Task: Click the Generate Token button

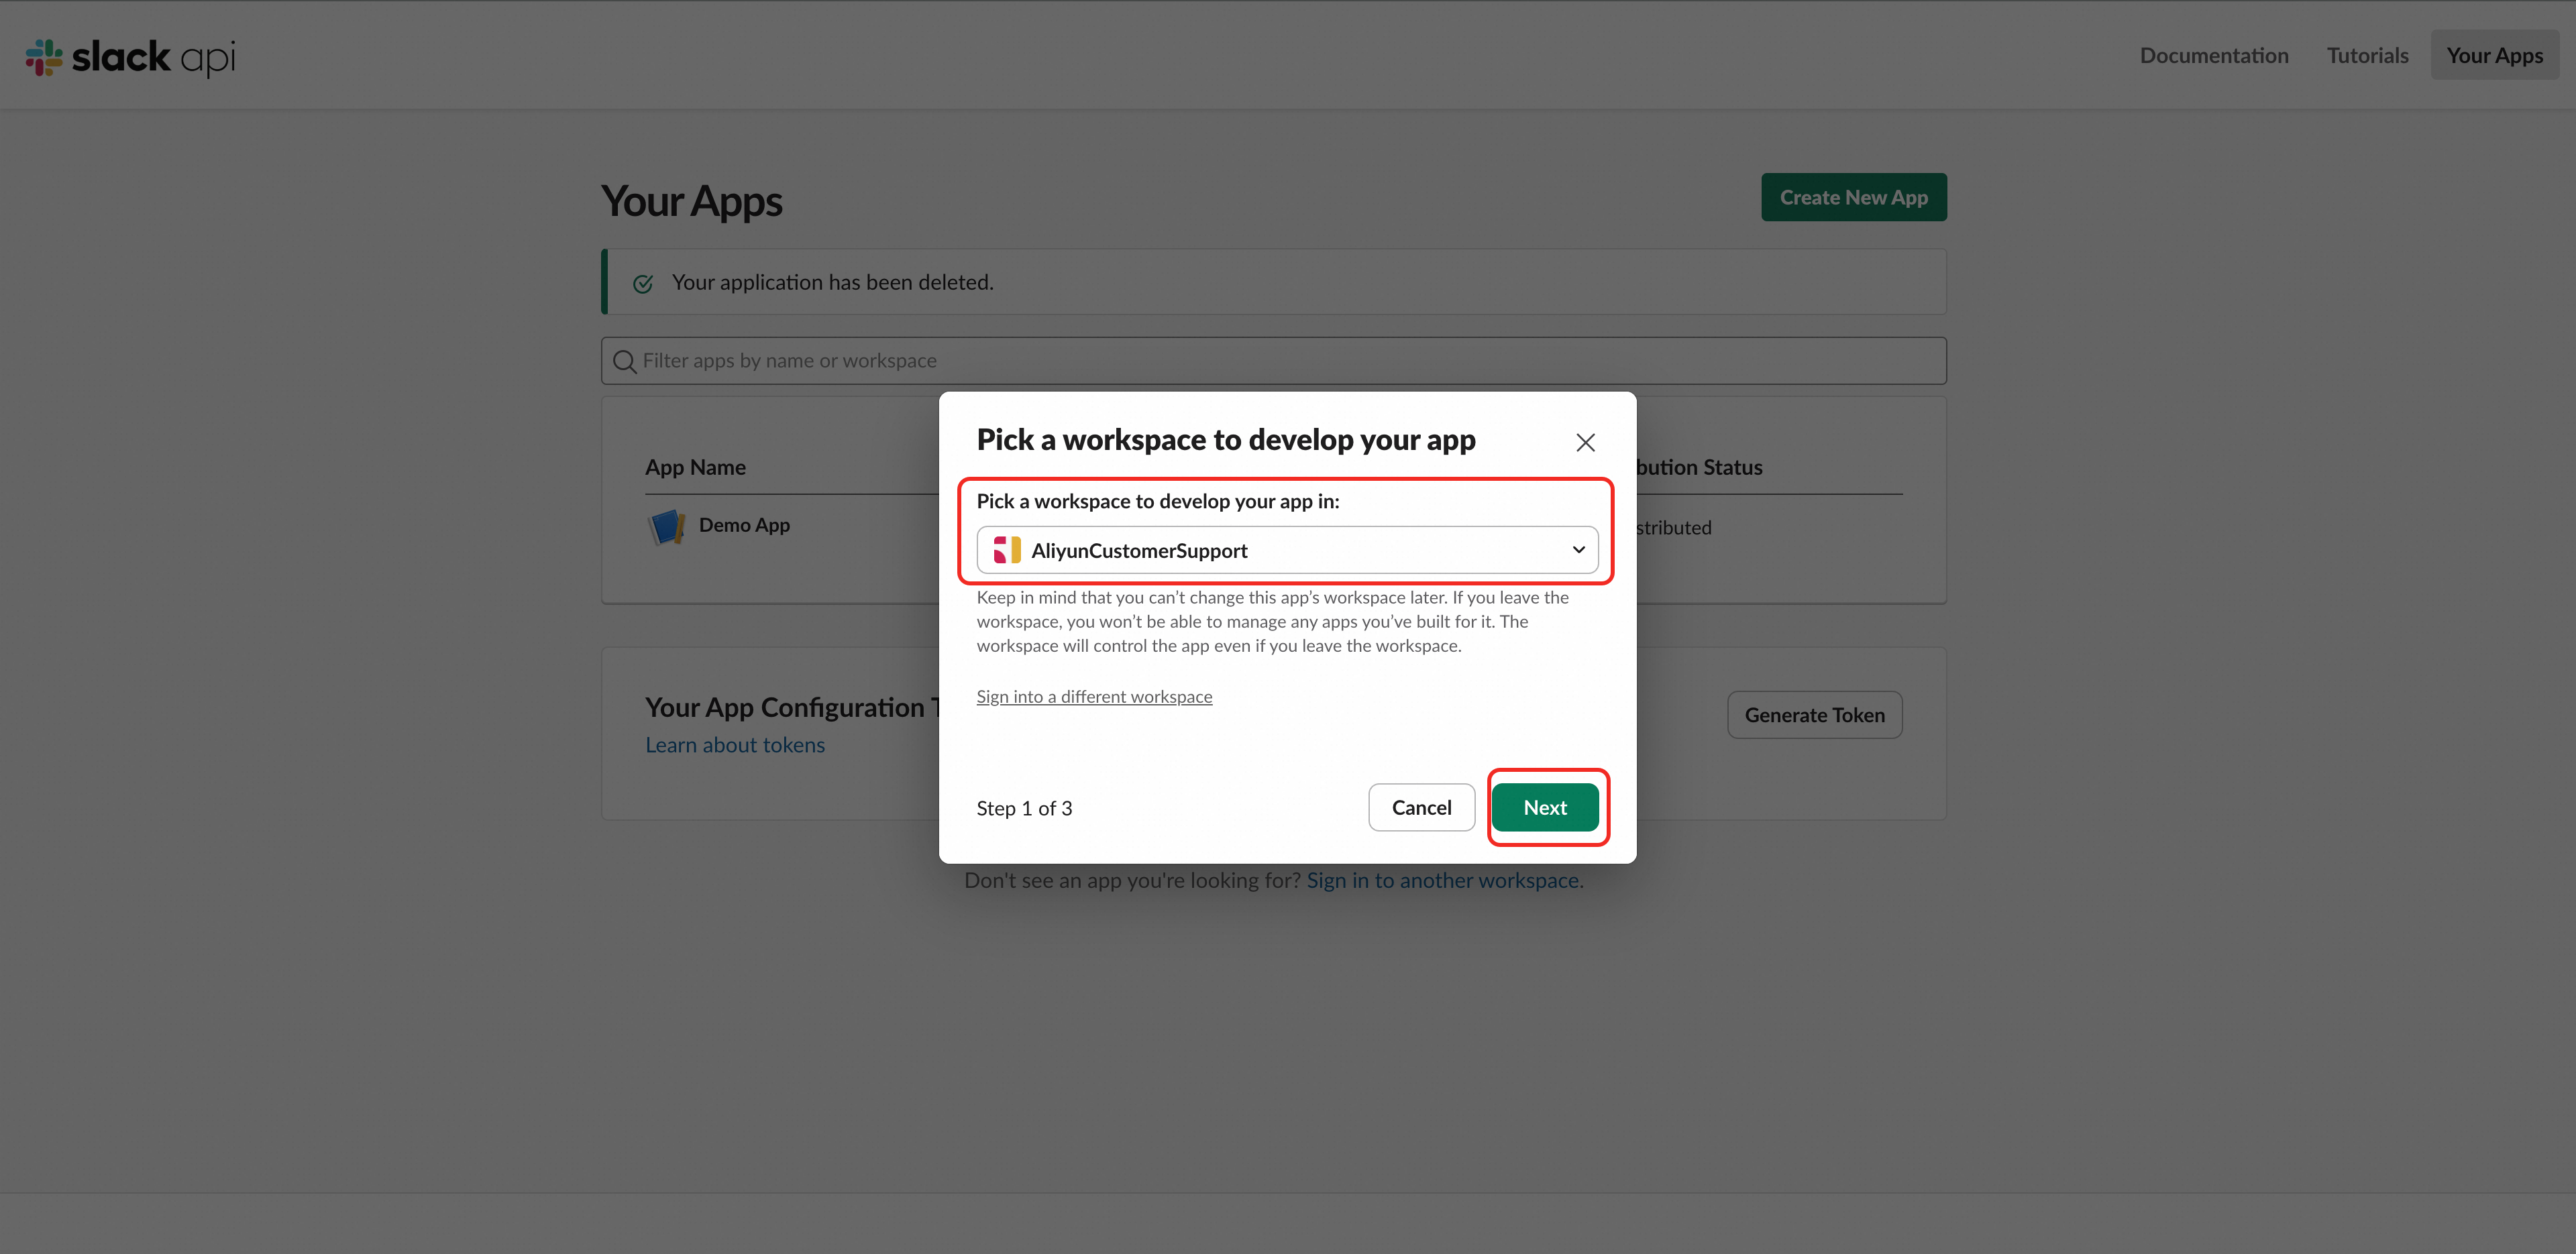Action: click(1814, 715)
